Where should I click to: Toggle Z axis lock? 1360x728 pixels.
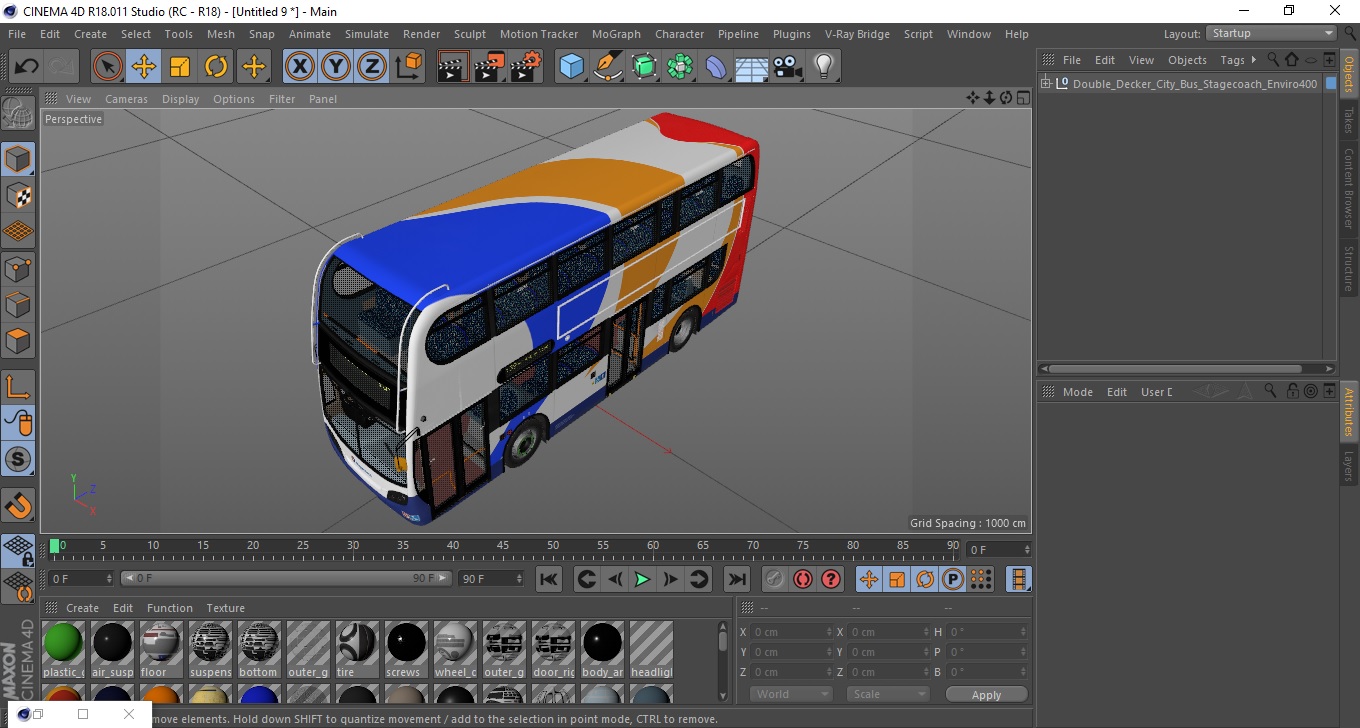tap(372, 67)
